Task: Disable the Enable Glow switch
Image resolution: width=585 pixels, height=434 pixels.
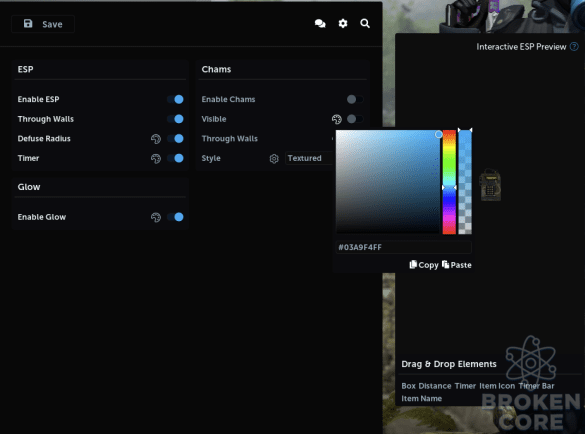Action: tap(175, 217)
